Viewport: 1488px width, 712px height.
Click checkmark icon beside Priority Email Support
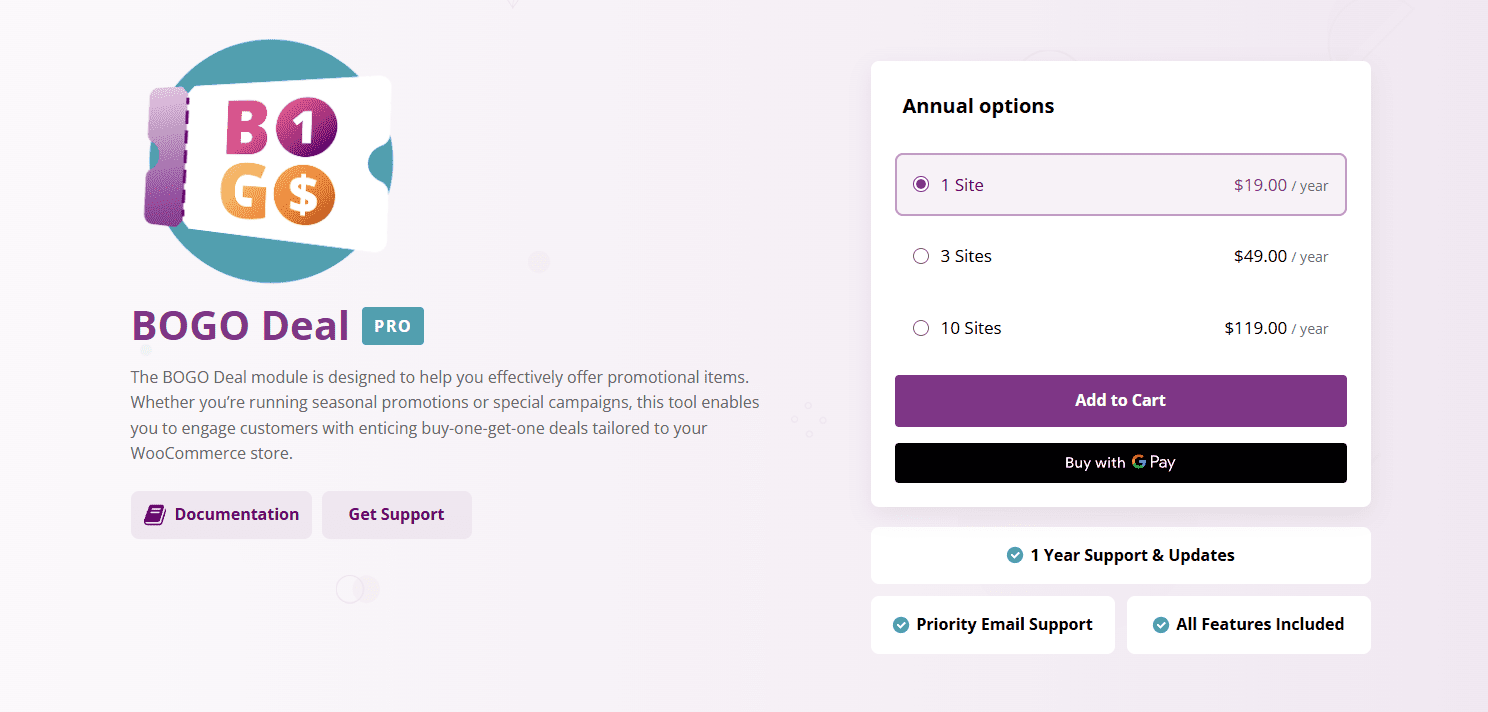click(901, 625)
